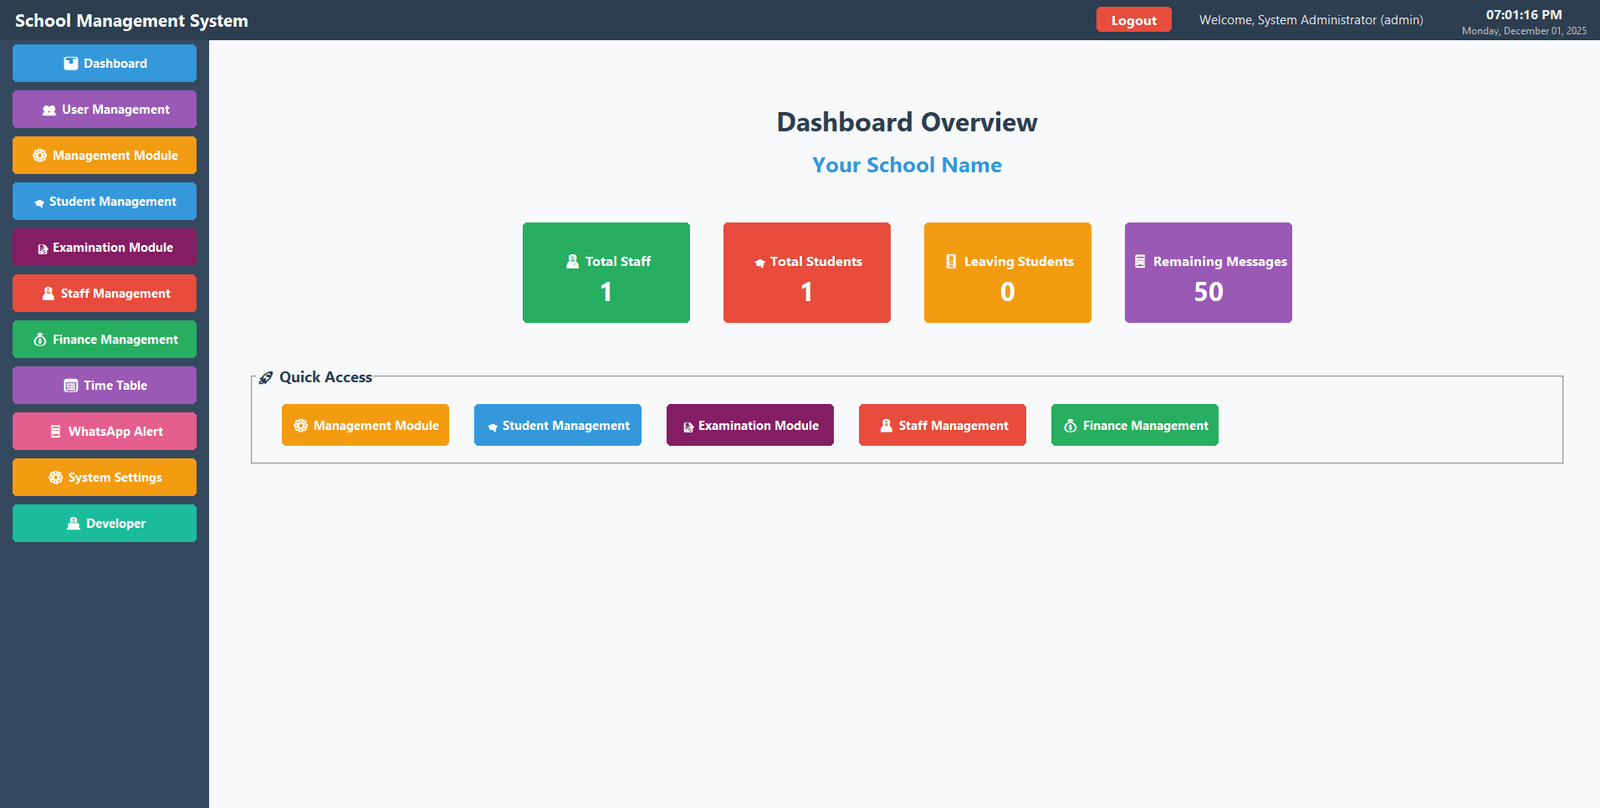Open Dashboard from the sidebar

(104, 63)
